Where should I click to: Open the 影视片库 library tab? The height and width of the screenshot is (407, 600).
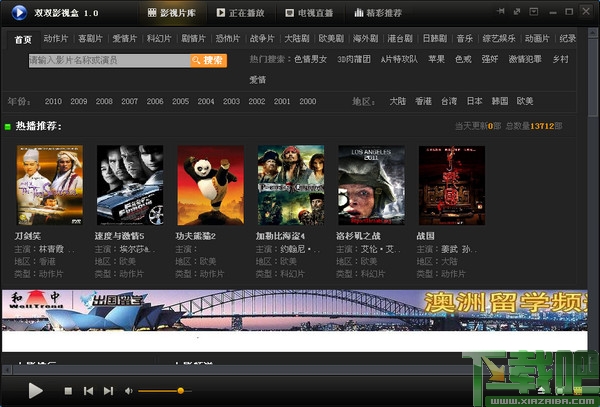172,13
